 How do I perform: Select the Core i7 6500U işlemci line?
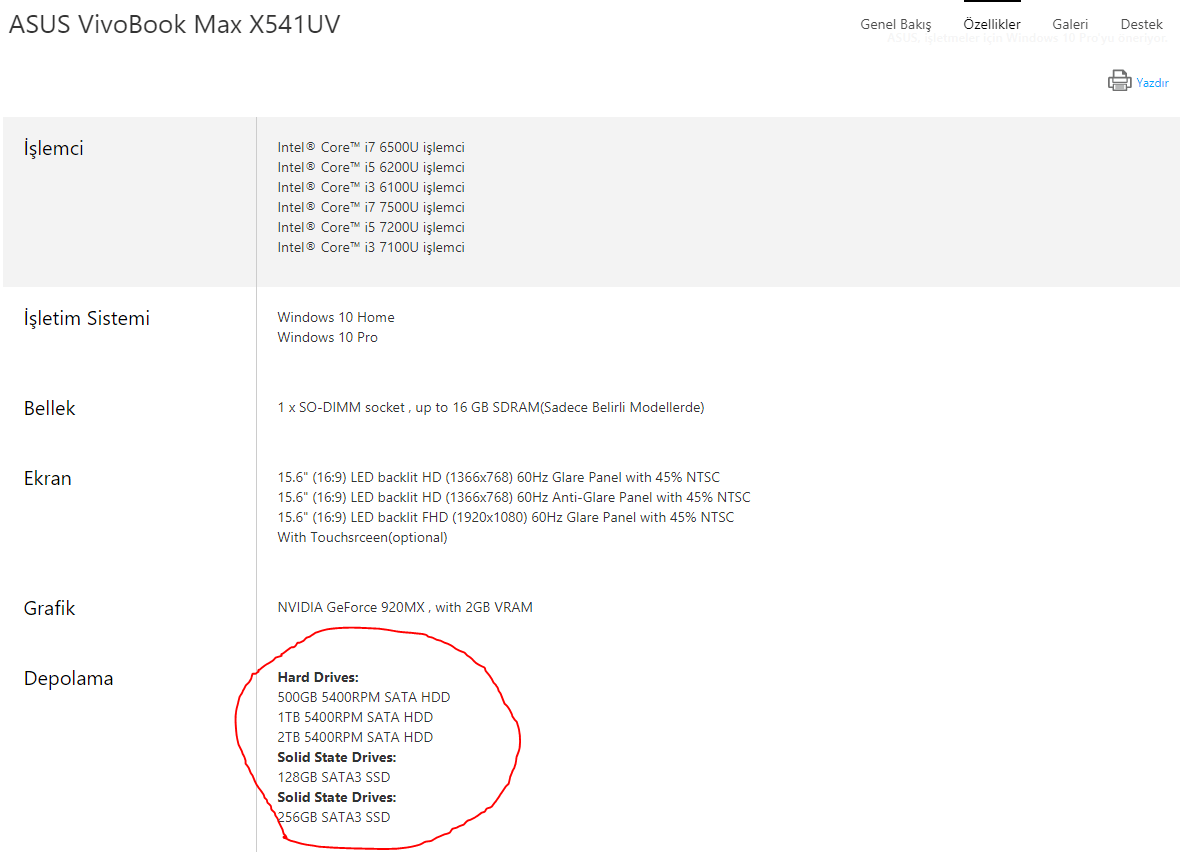[x=371, y=147]
